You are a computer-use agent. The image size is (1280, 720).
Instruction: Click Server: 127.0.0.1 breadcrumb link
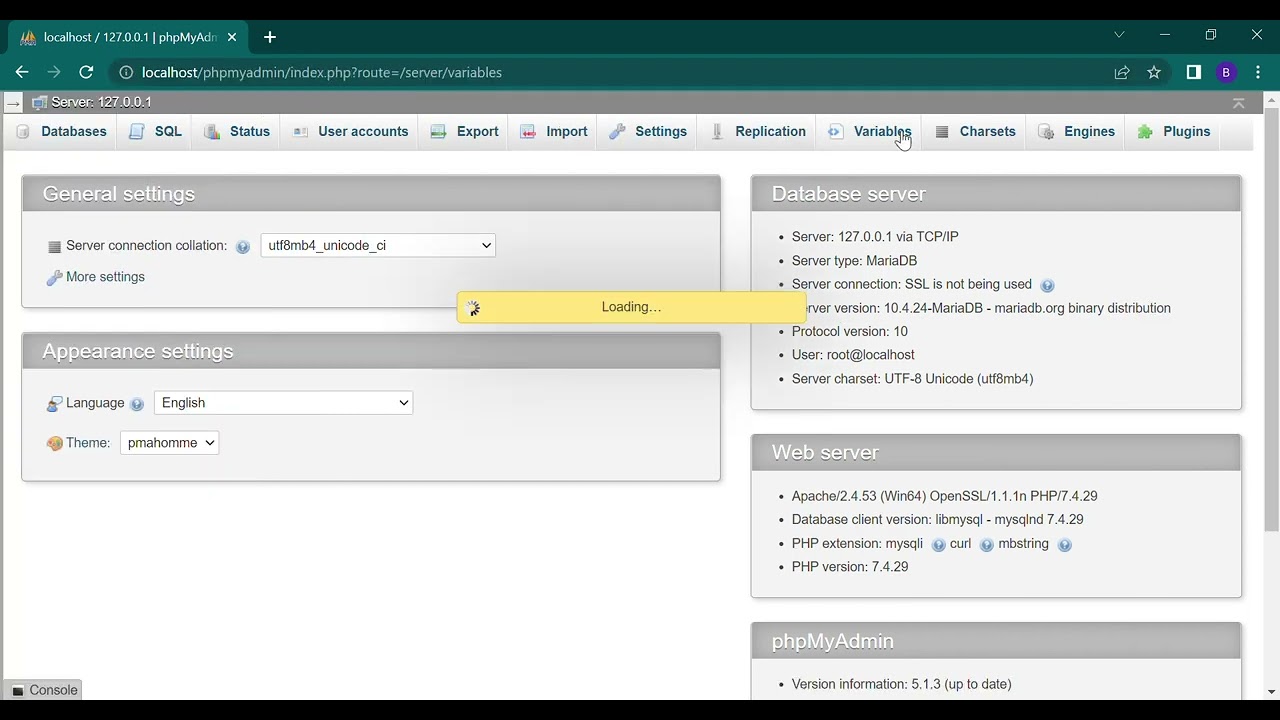tap(101, 102)
